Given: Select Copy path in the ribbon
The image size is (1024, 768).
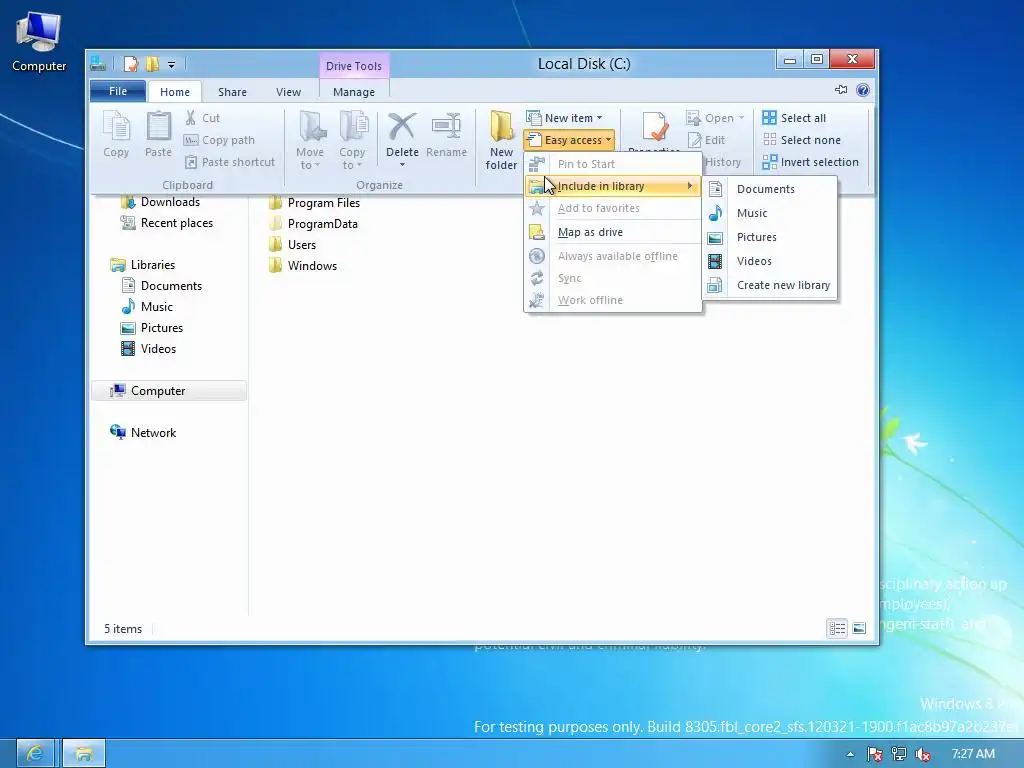Looking at the screenshot, I should [x=219, y=140].
